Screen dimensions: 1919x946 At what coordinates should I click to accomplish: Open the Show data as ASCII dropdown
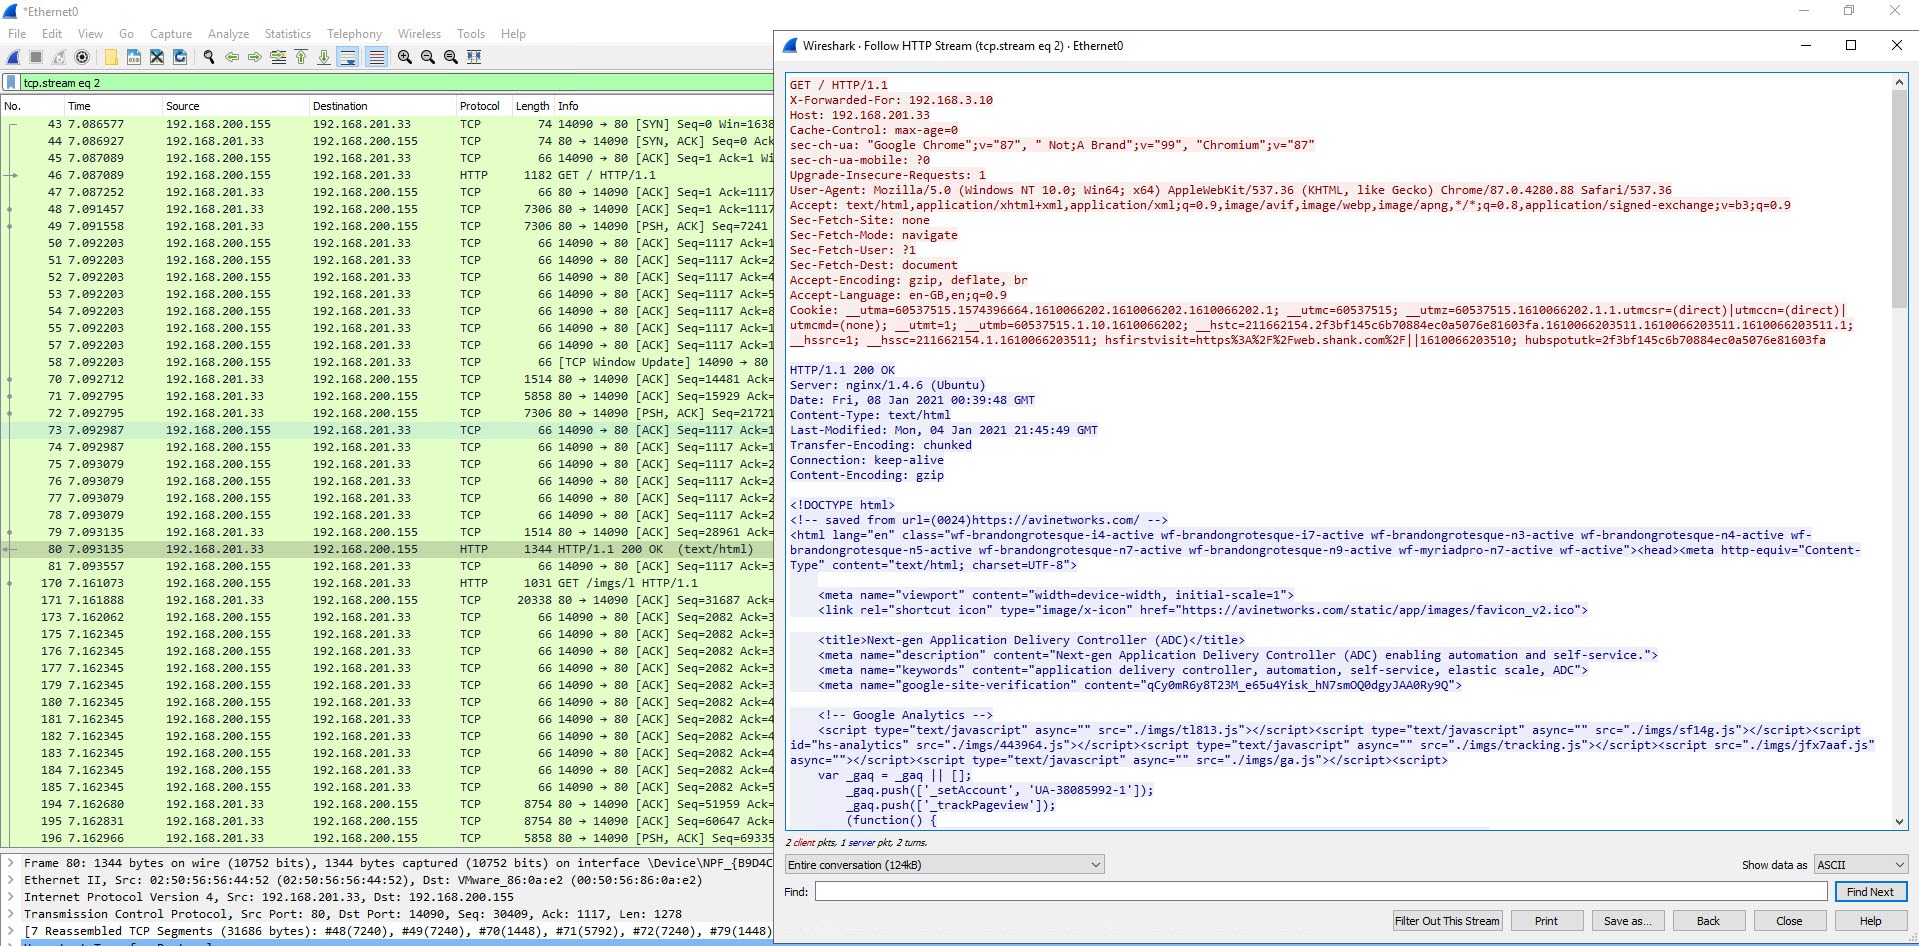[1860, 865]
